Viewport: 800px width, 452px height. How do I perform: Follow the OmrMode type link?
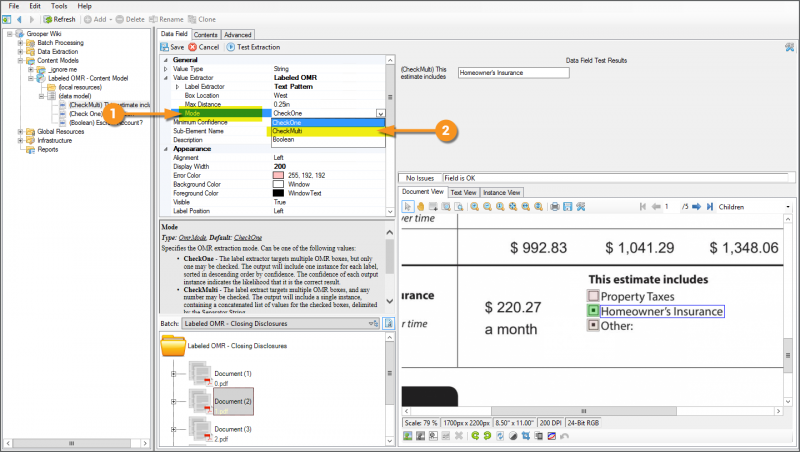coord(192,238)
